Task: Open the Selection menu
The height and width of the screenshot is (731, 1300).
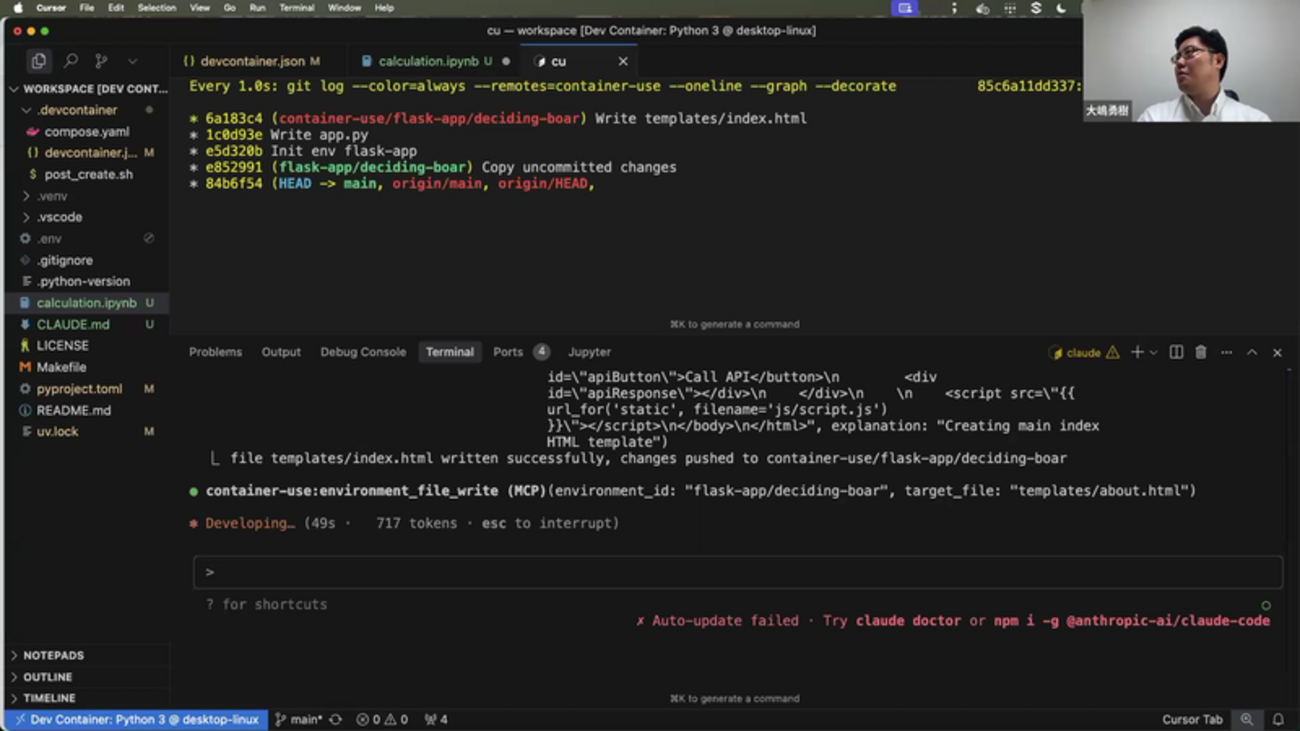Action: [156, 8]
